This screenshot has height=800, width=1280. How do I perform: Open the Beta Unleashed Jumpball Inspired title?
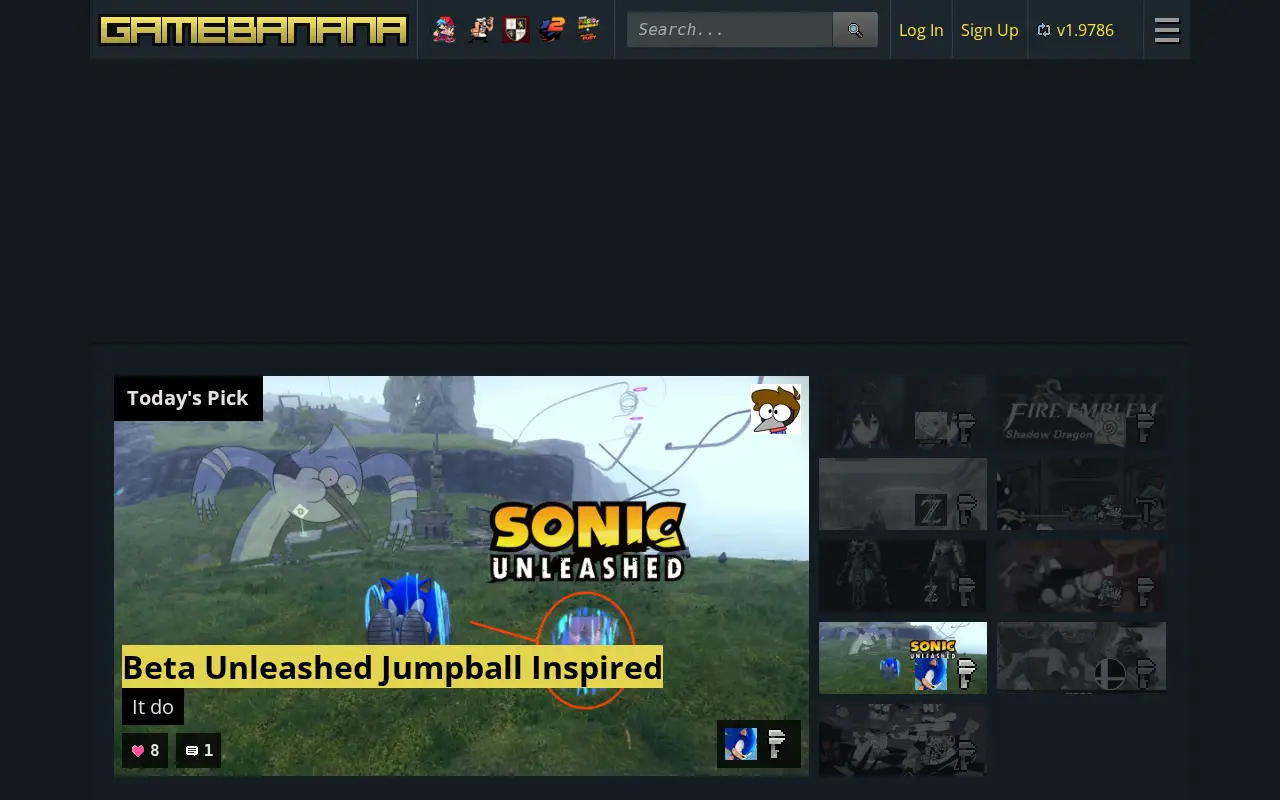point(392,666)
